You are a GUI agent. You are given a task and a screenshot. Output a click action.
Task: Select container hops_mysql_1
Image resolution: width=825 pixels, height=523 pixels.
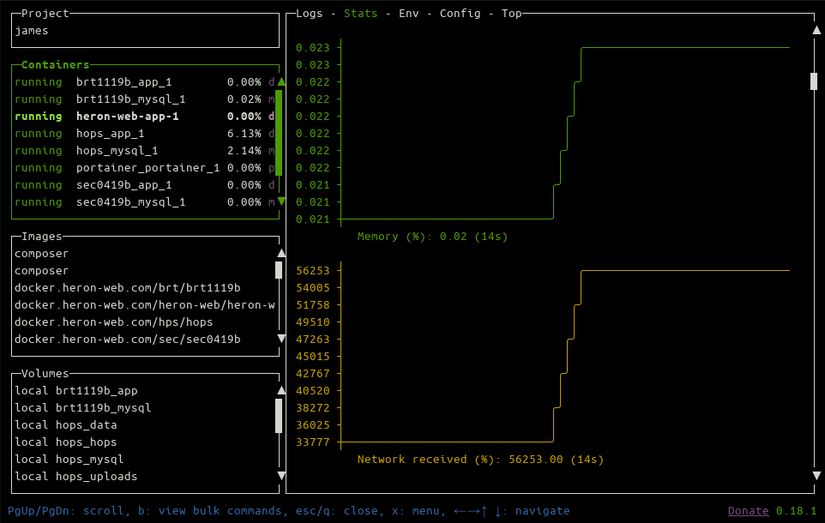click(x=145, y=150)
